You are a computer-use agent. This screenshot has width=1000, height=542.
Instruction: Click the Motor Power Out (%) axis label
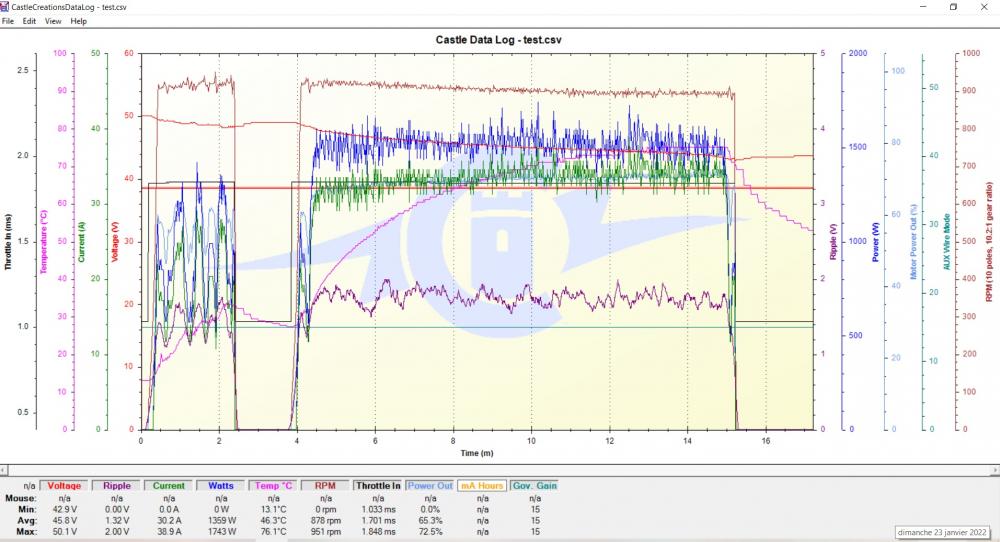pos(913,242)
